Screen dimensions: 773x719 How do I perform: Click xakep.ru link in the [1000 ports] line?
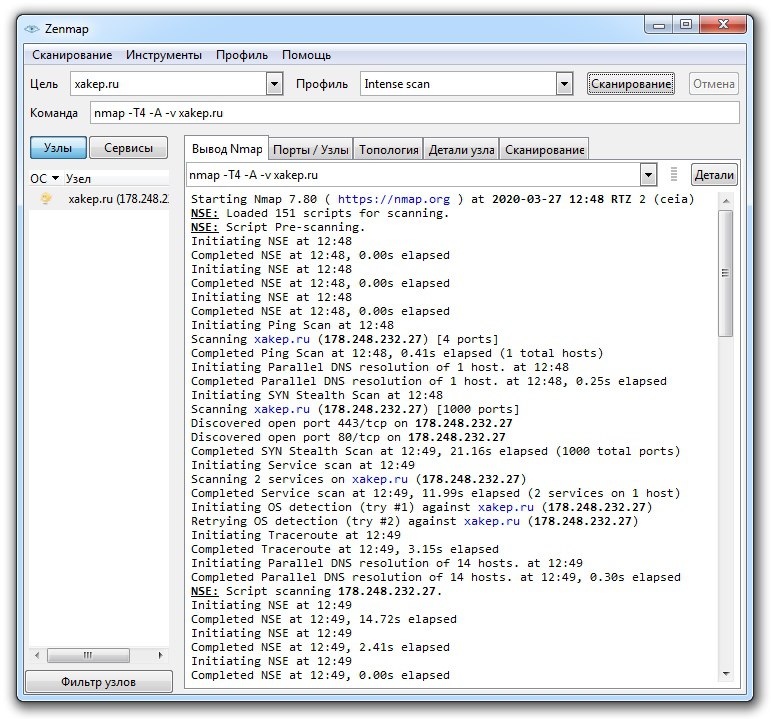281,409
